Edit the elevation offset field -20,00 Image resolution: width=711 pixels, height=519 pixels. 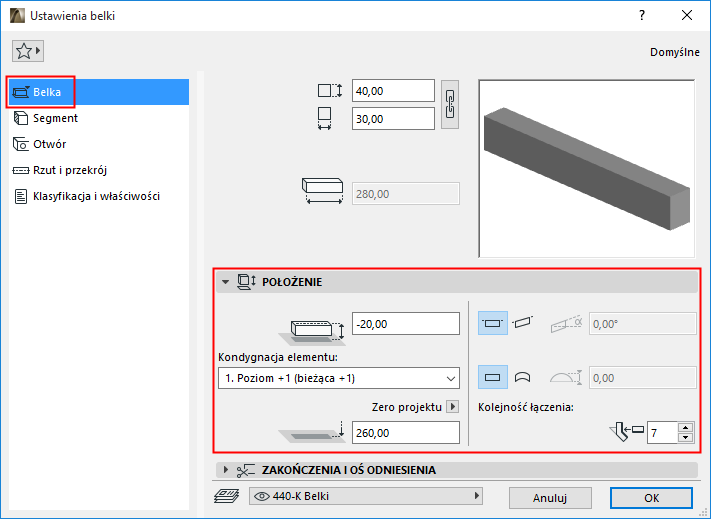[x=406, y=324]
